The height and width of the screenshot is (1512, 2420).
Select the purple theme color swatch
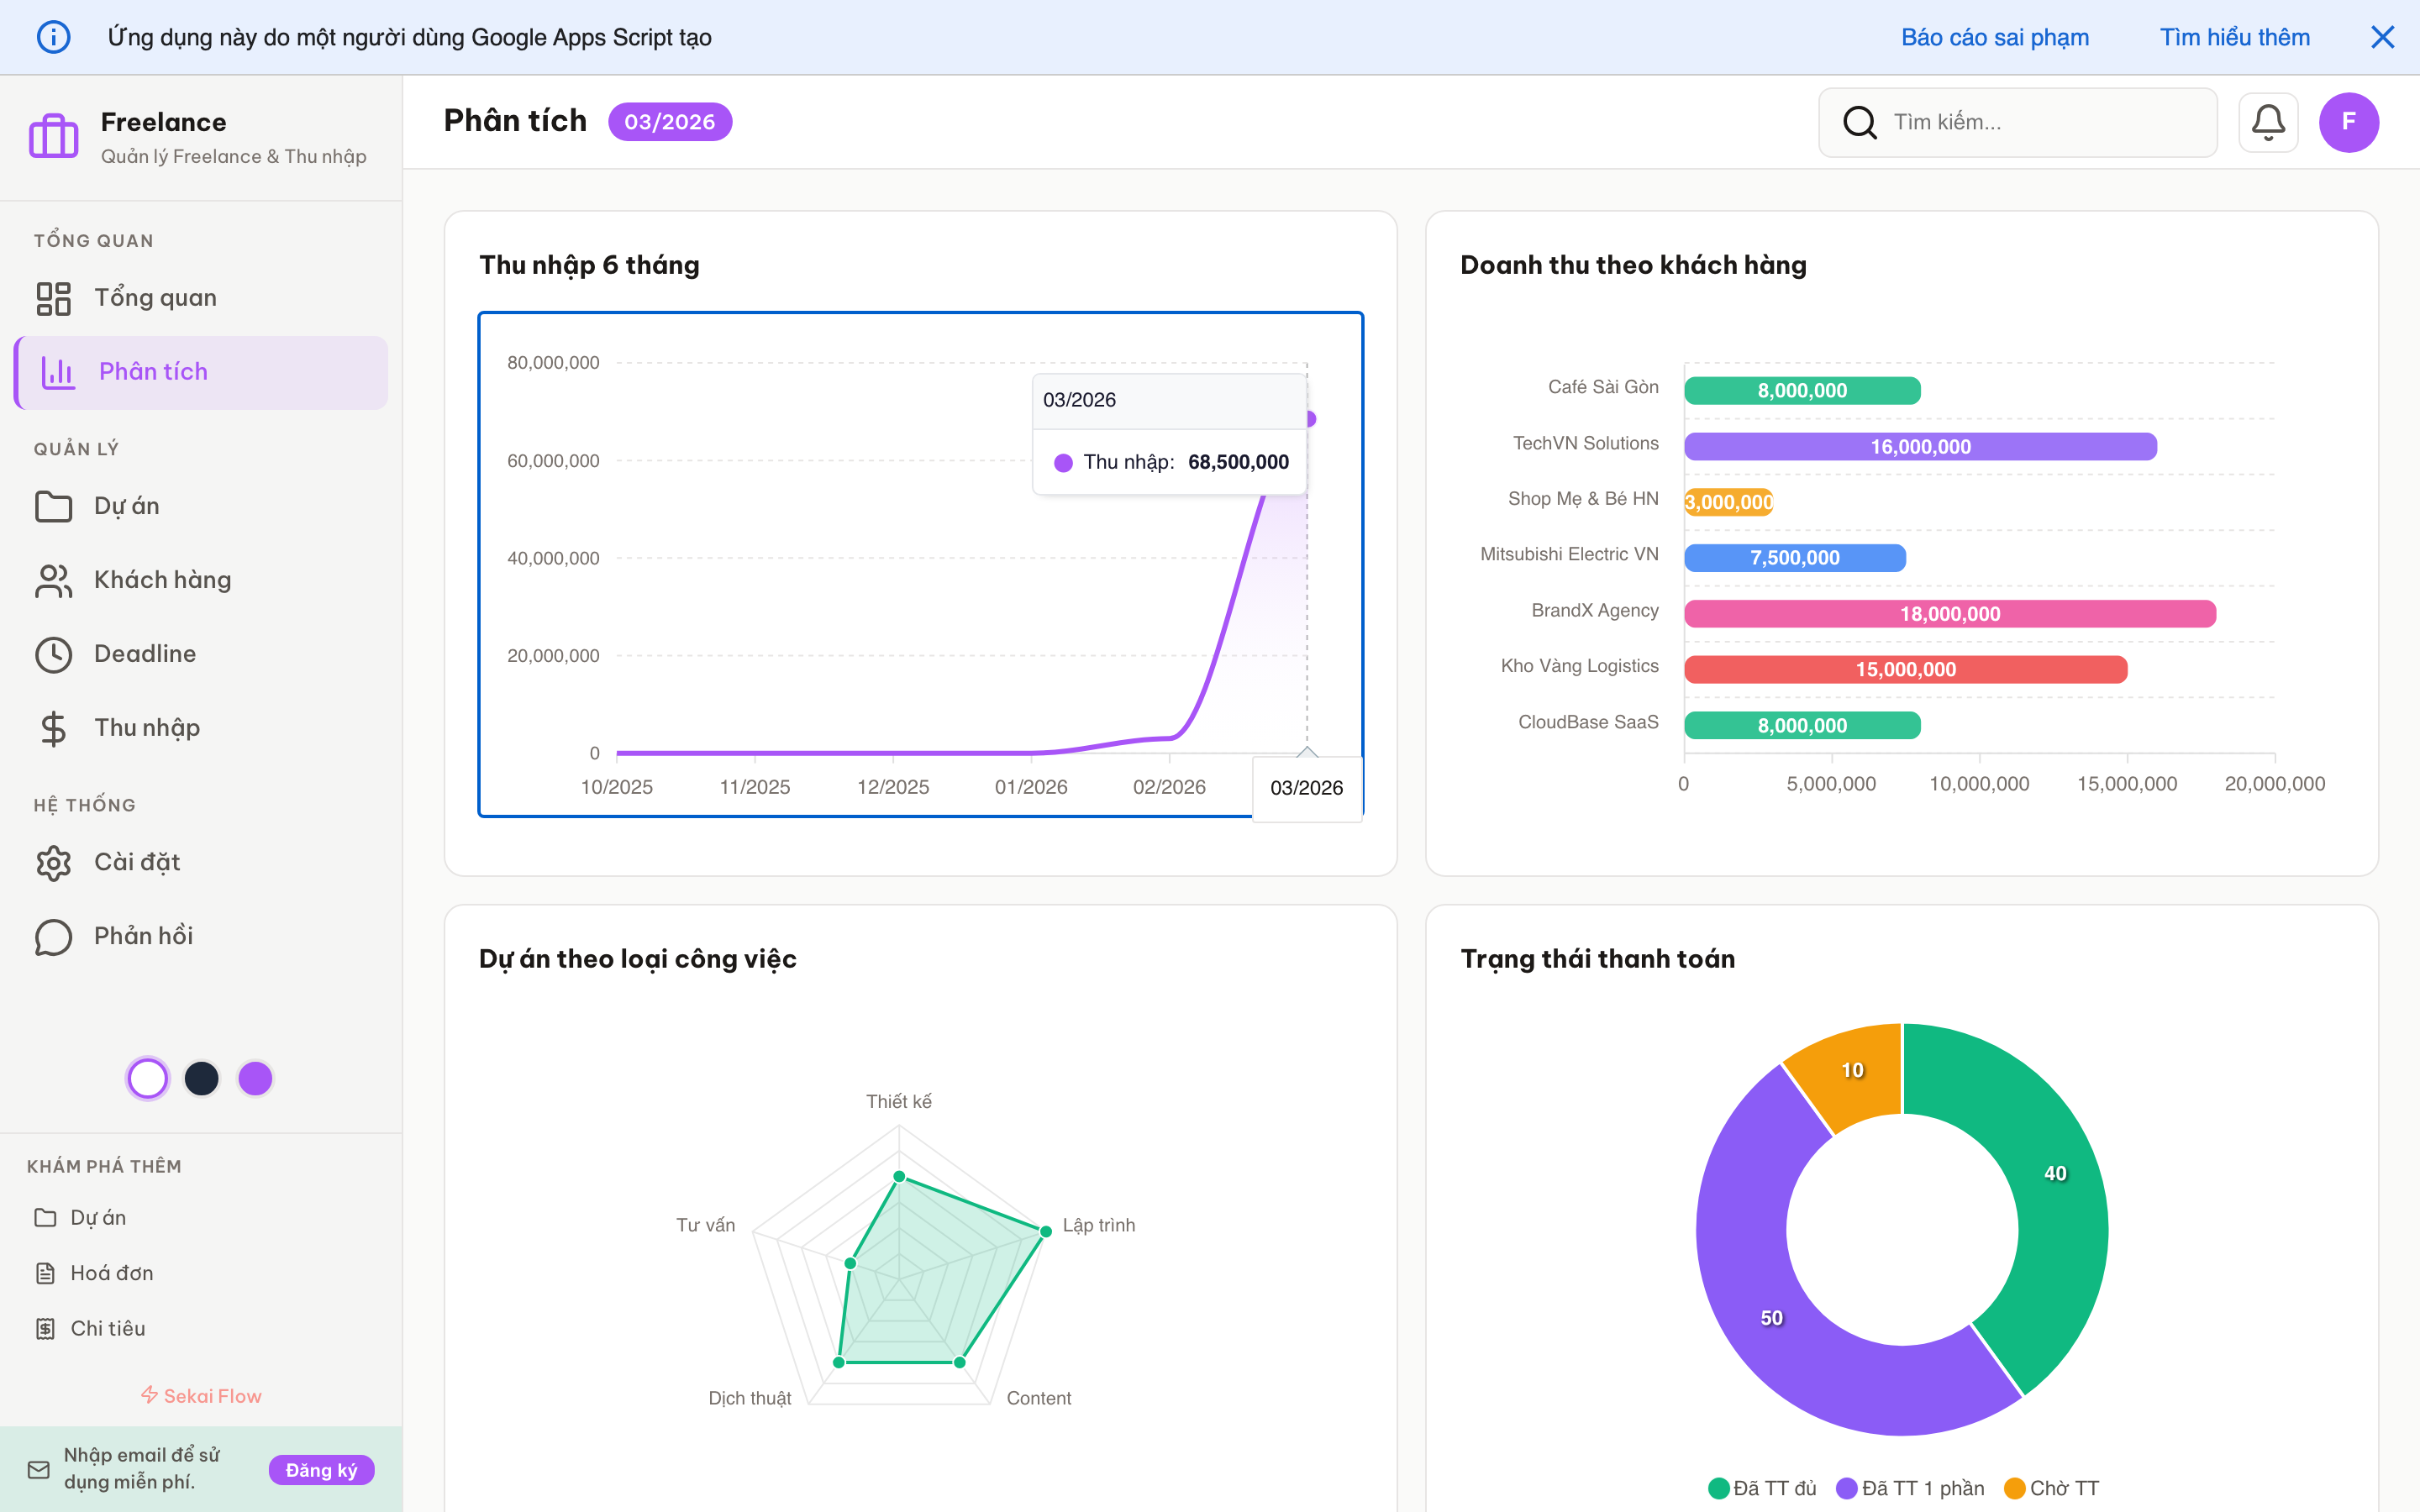(255, 1078)
